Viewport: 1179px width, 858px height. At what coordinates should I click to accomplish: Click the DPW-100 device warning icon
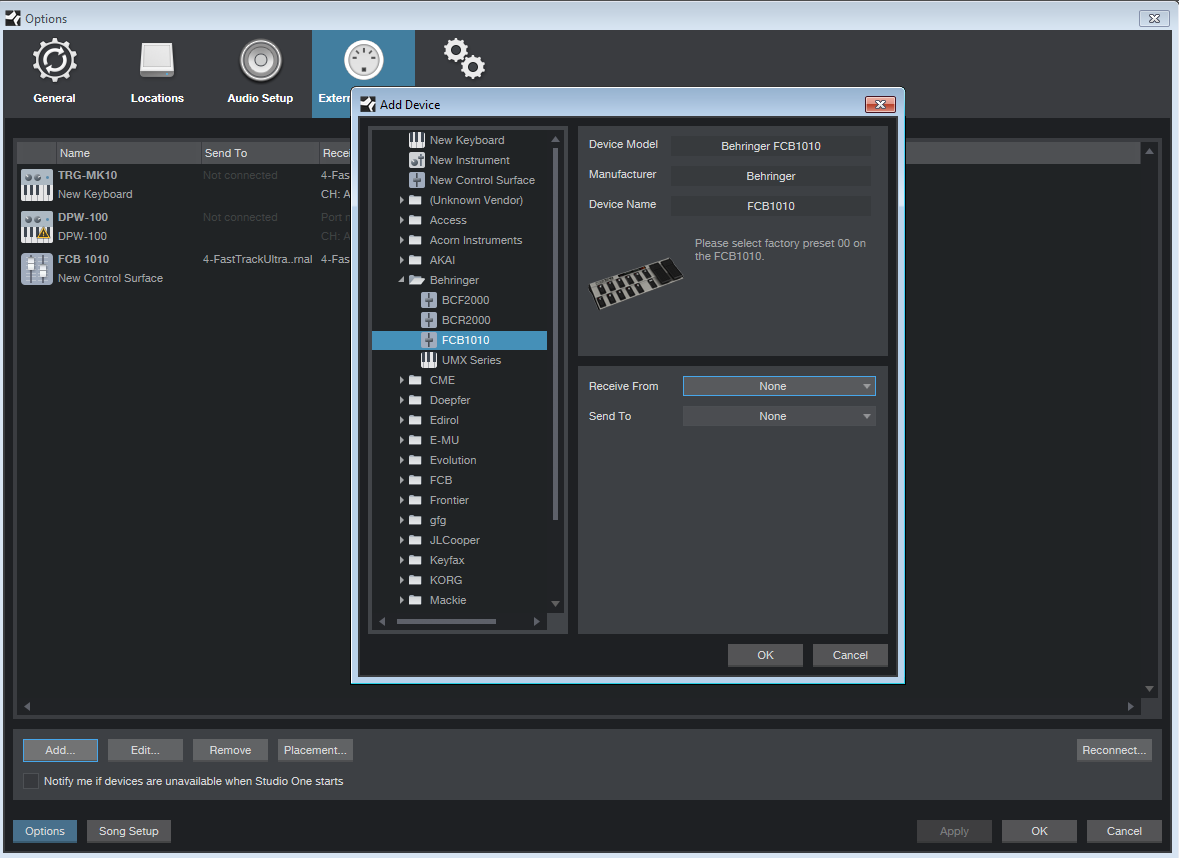pyautogui.click(x=36, y=227)
